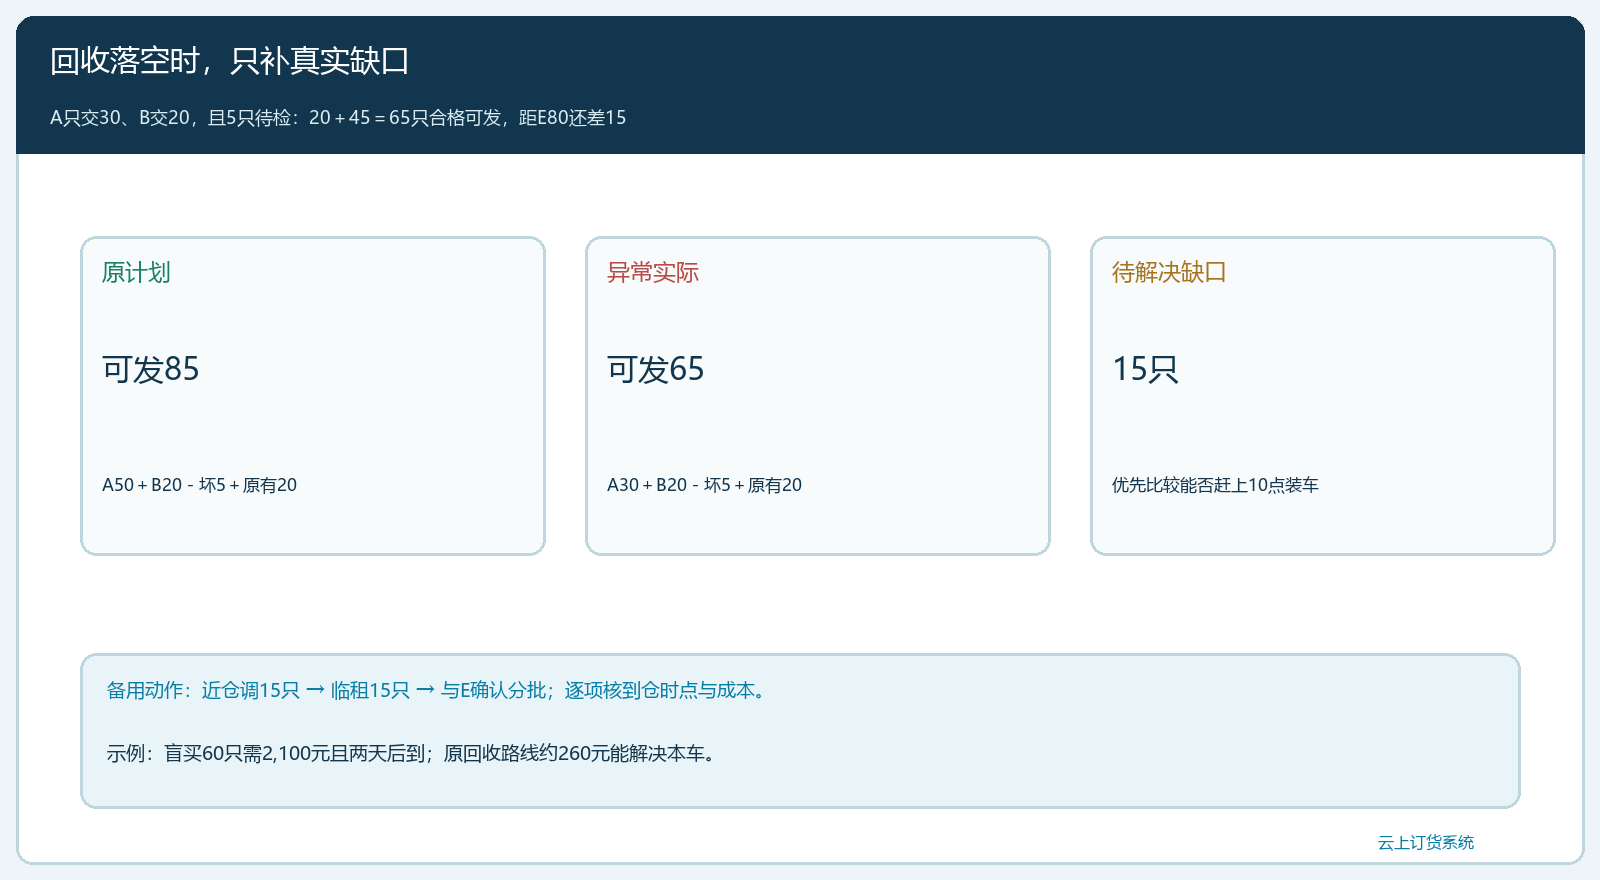Select the 可发85 value
The image size is (1600, 880).
coord(151,369)
